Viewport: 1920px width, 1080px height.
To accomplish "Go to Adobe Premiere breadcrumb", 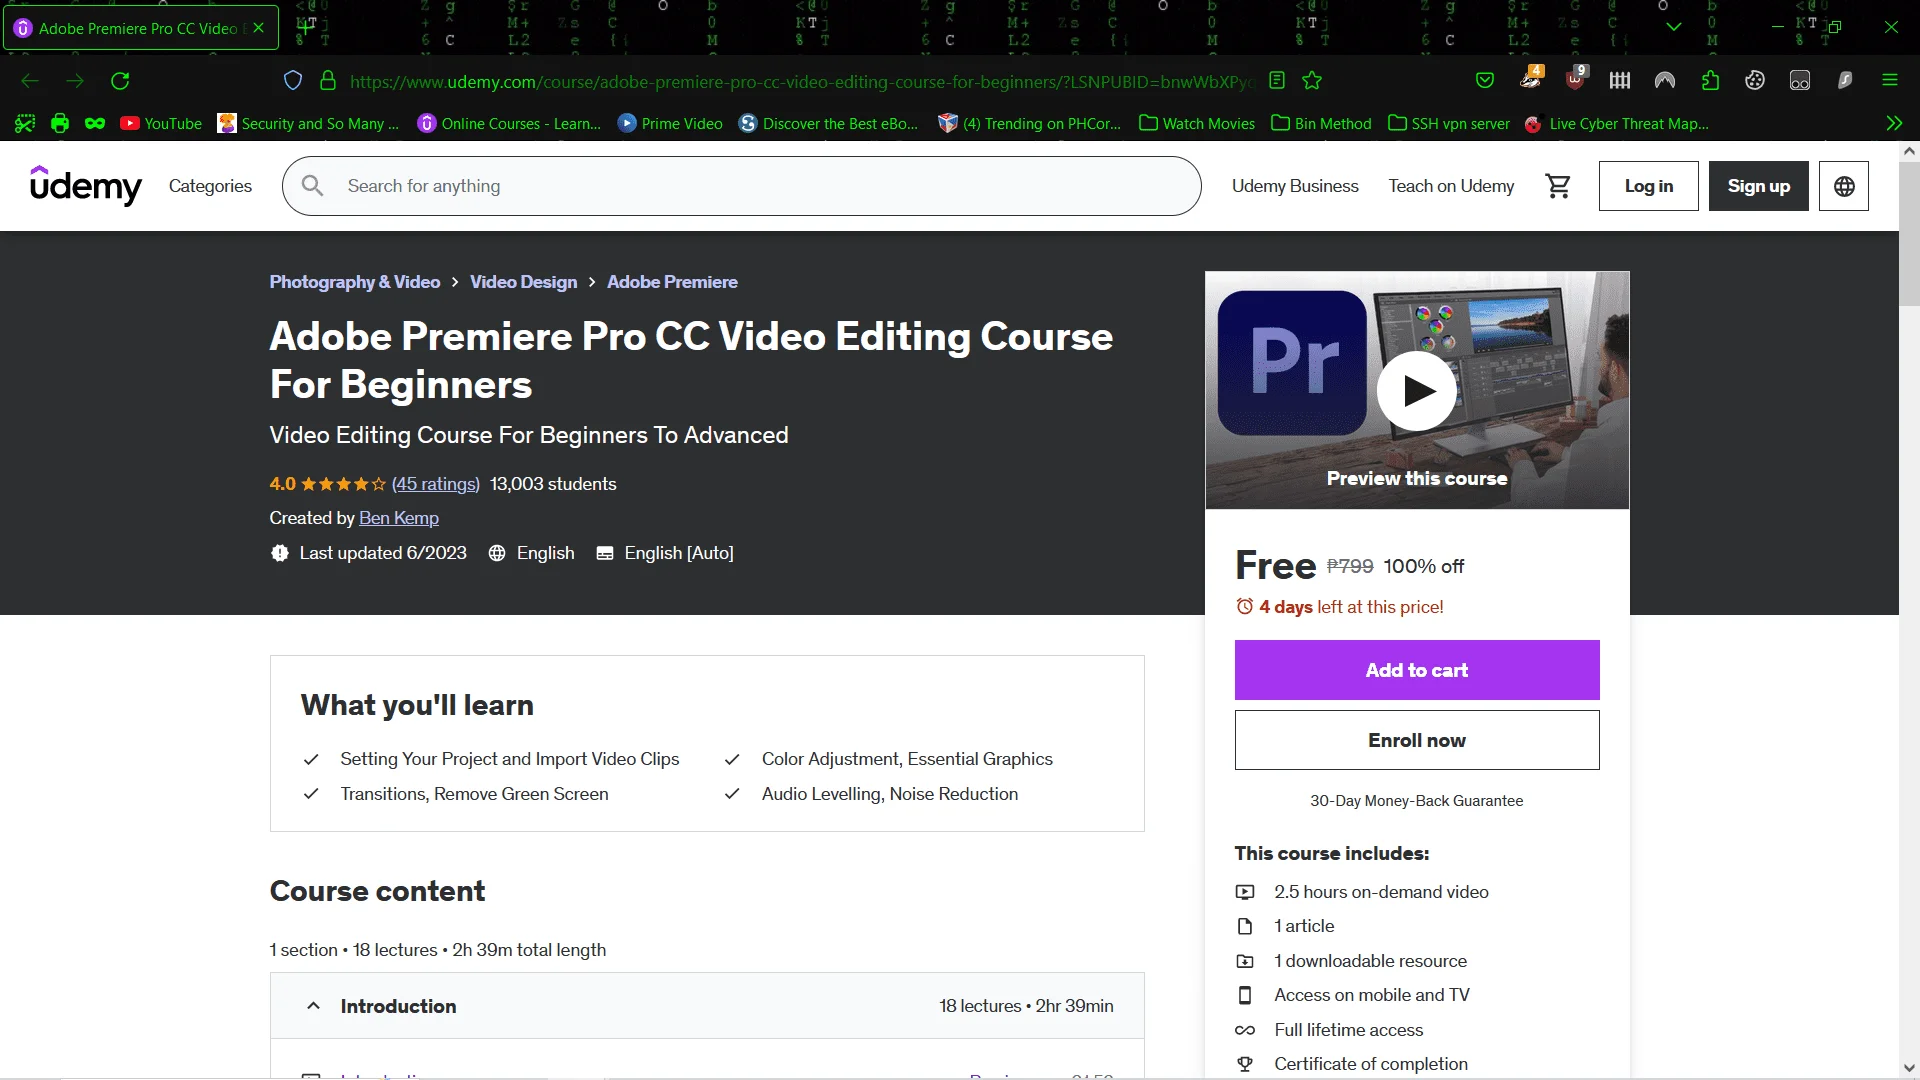I will tap(672, 282).
